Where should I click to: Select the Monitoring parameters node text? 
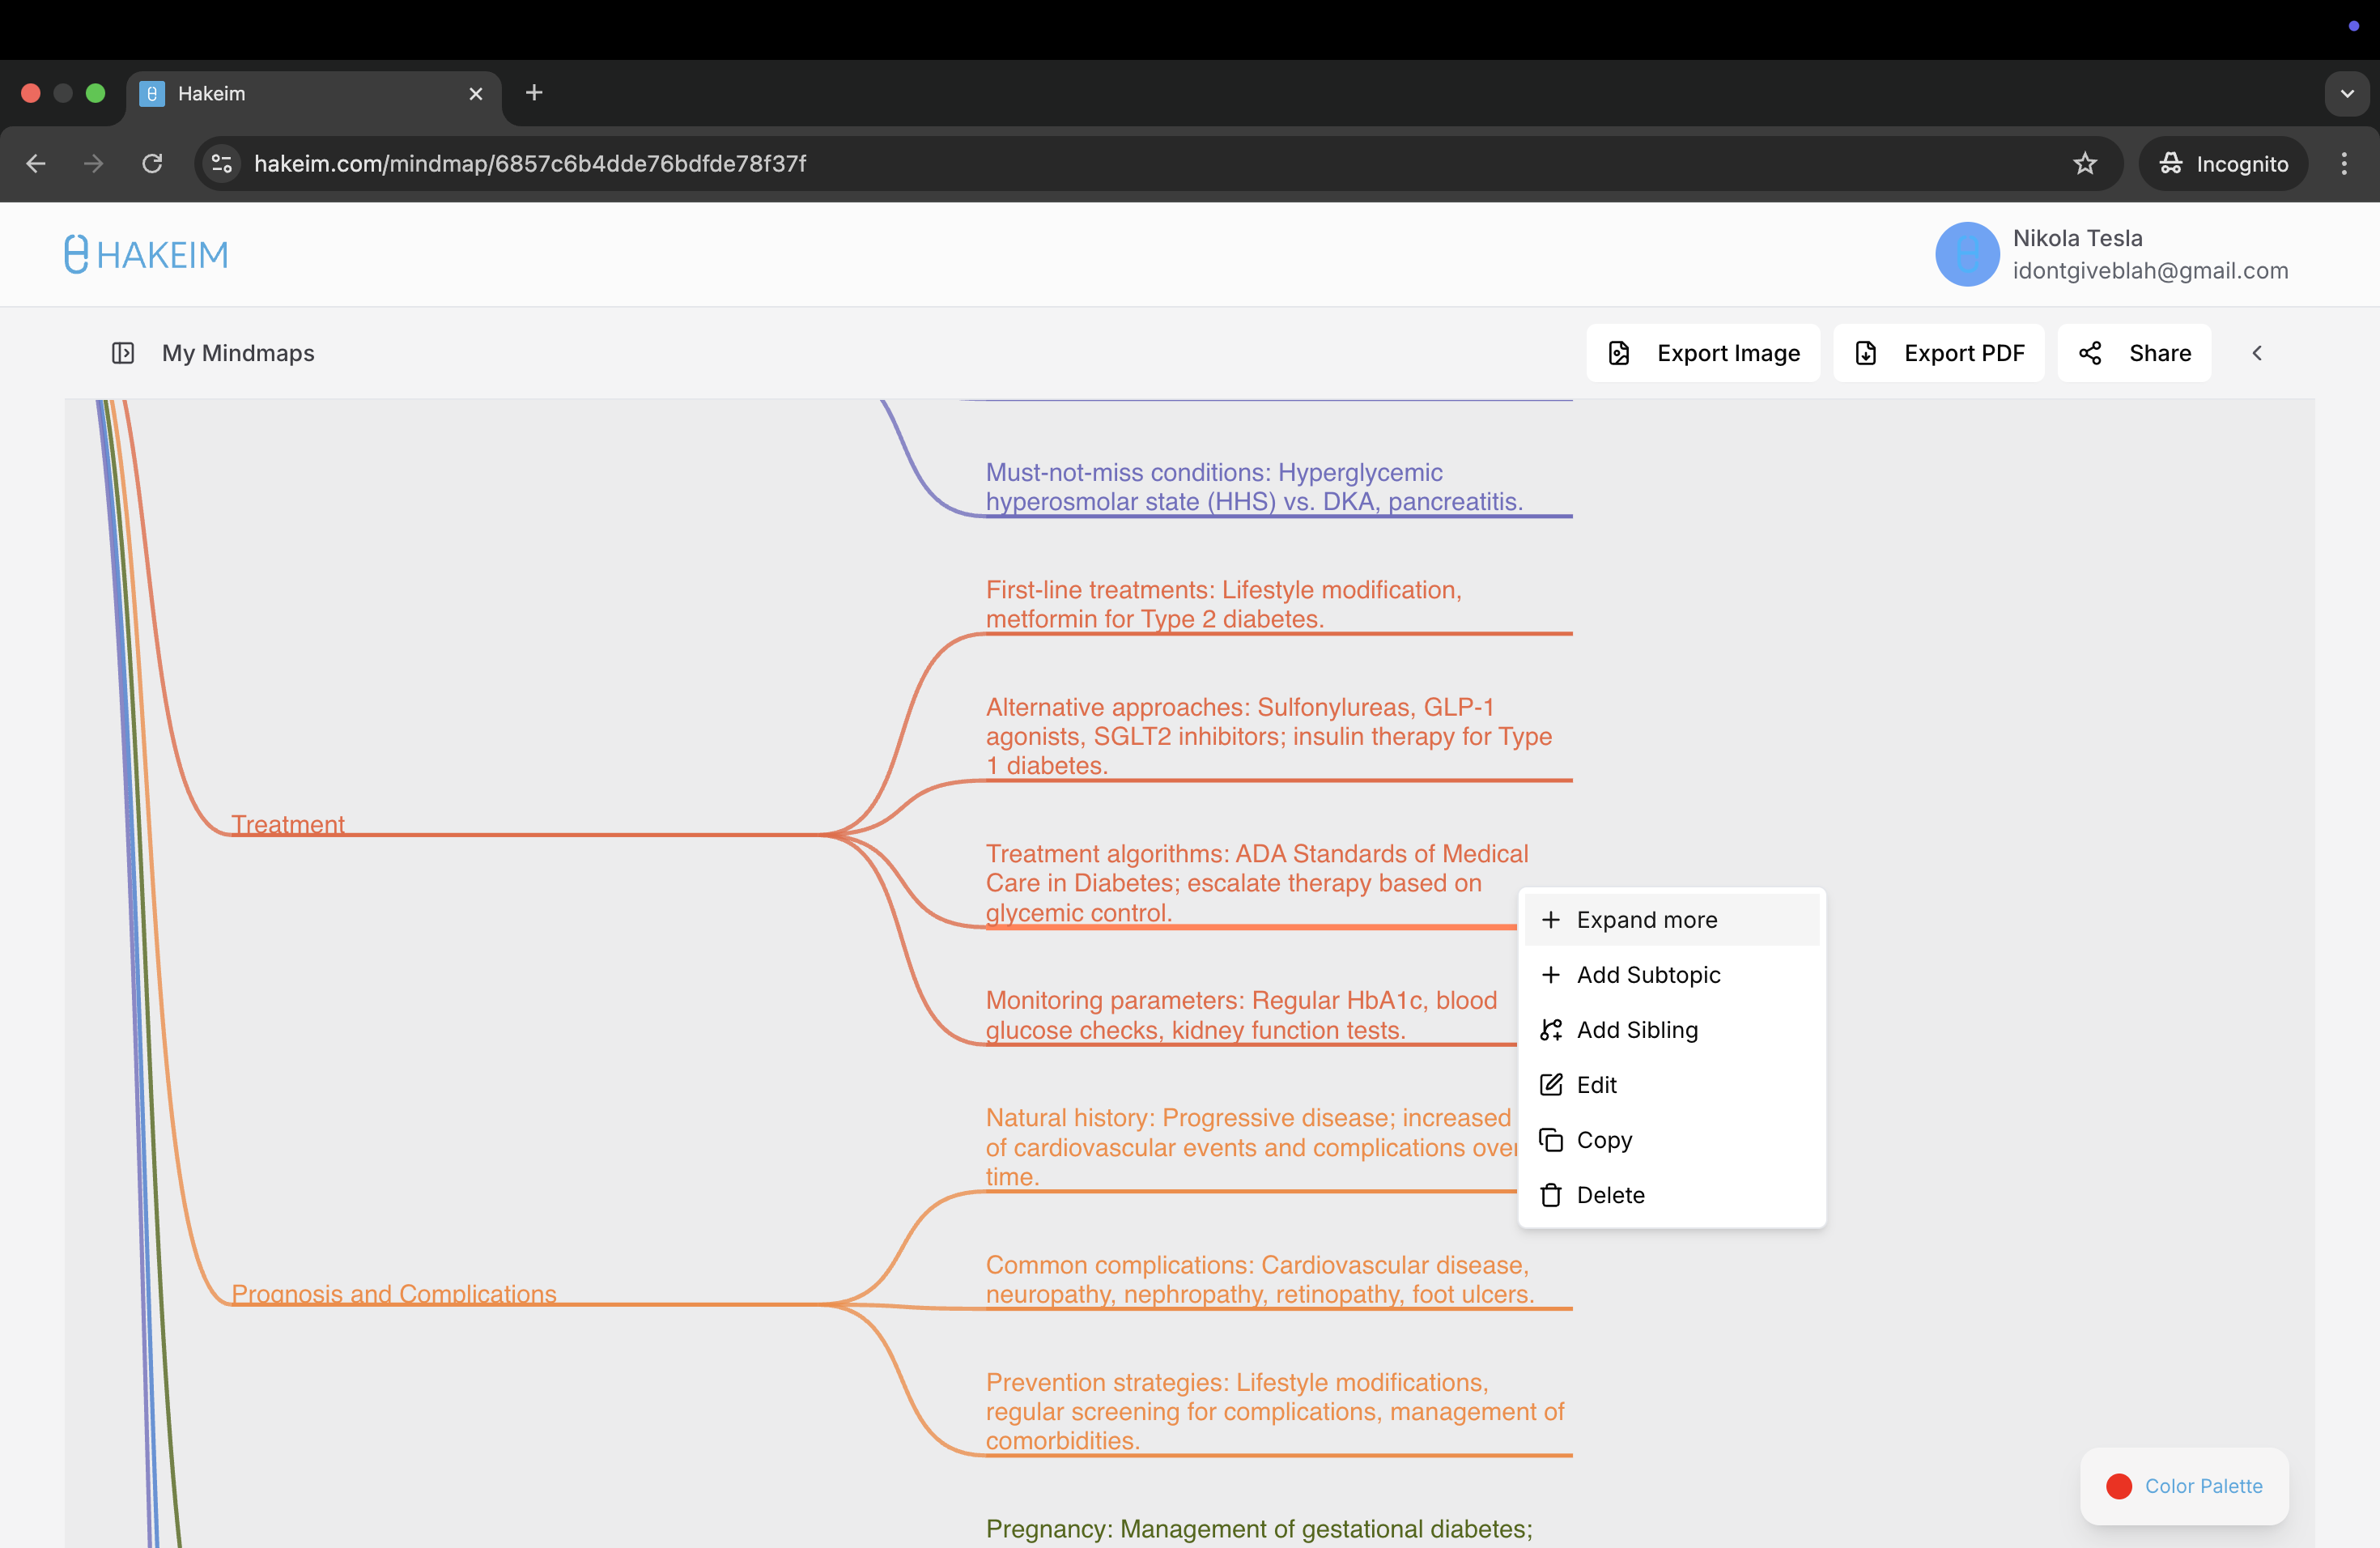(x=1241, y=1015)
